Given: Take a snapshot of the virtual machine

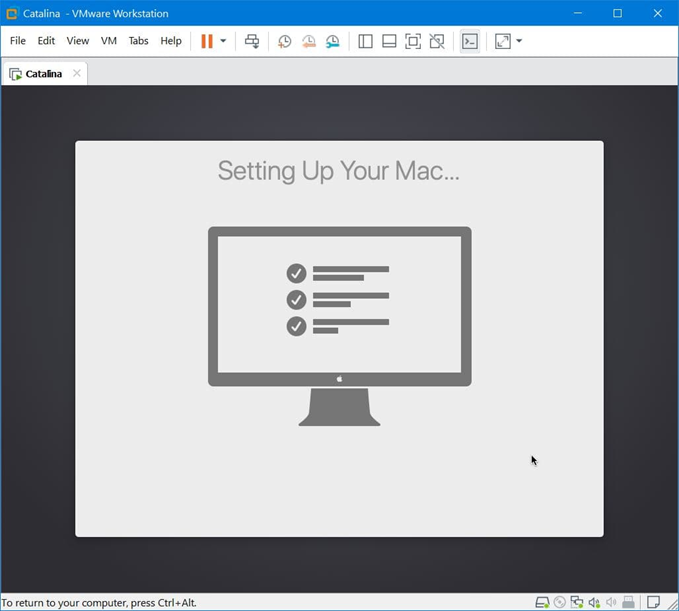Looking at the screenshot, I should click(x=285, y=41).
